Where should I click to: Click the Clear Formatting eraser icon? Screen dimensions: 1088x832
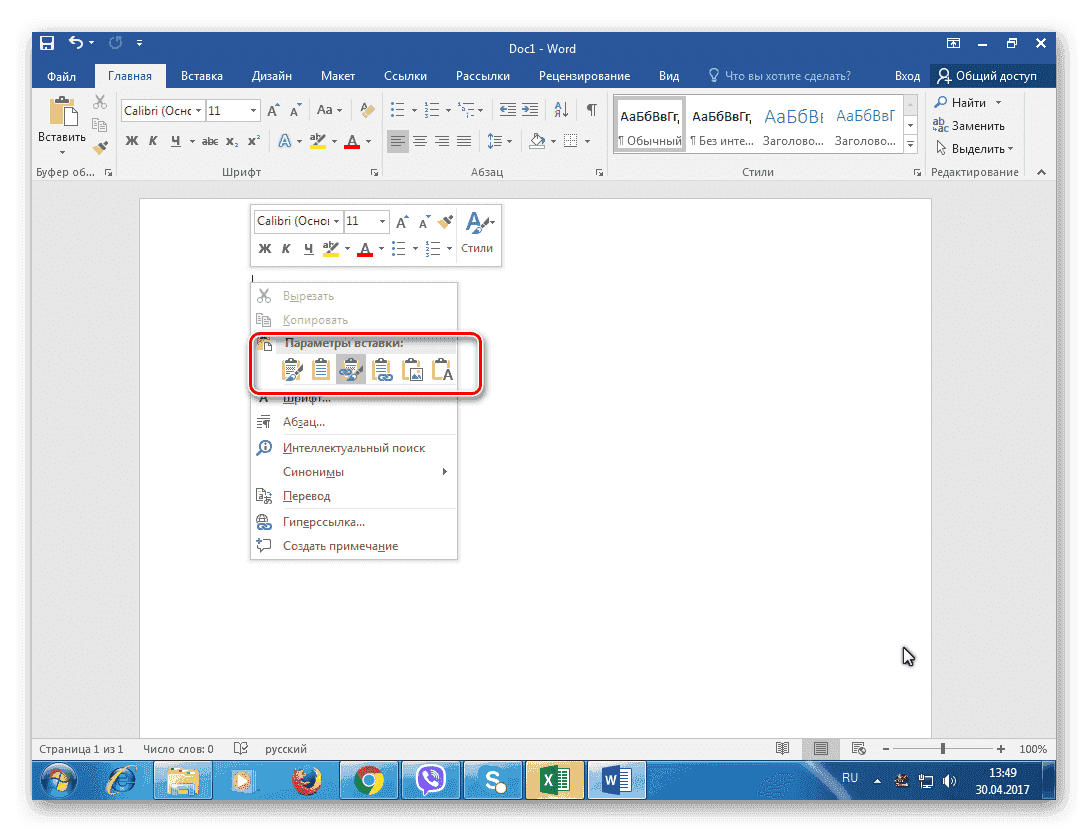(366, 110)
